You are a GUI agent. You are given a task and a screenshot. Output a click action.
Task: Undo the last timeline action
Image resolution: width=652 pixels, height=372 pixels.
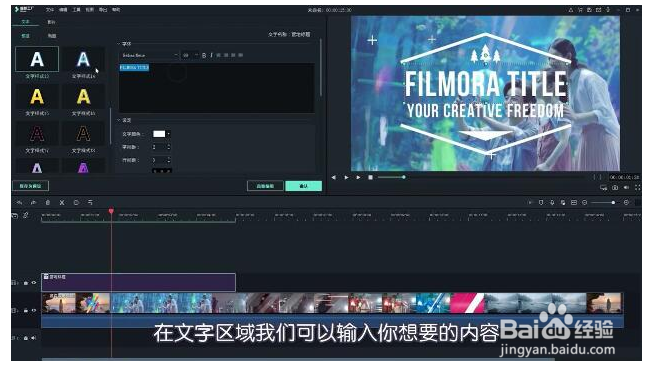point(19,202)
